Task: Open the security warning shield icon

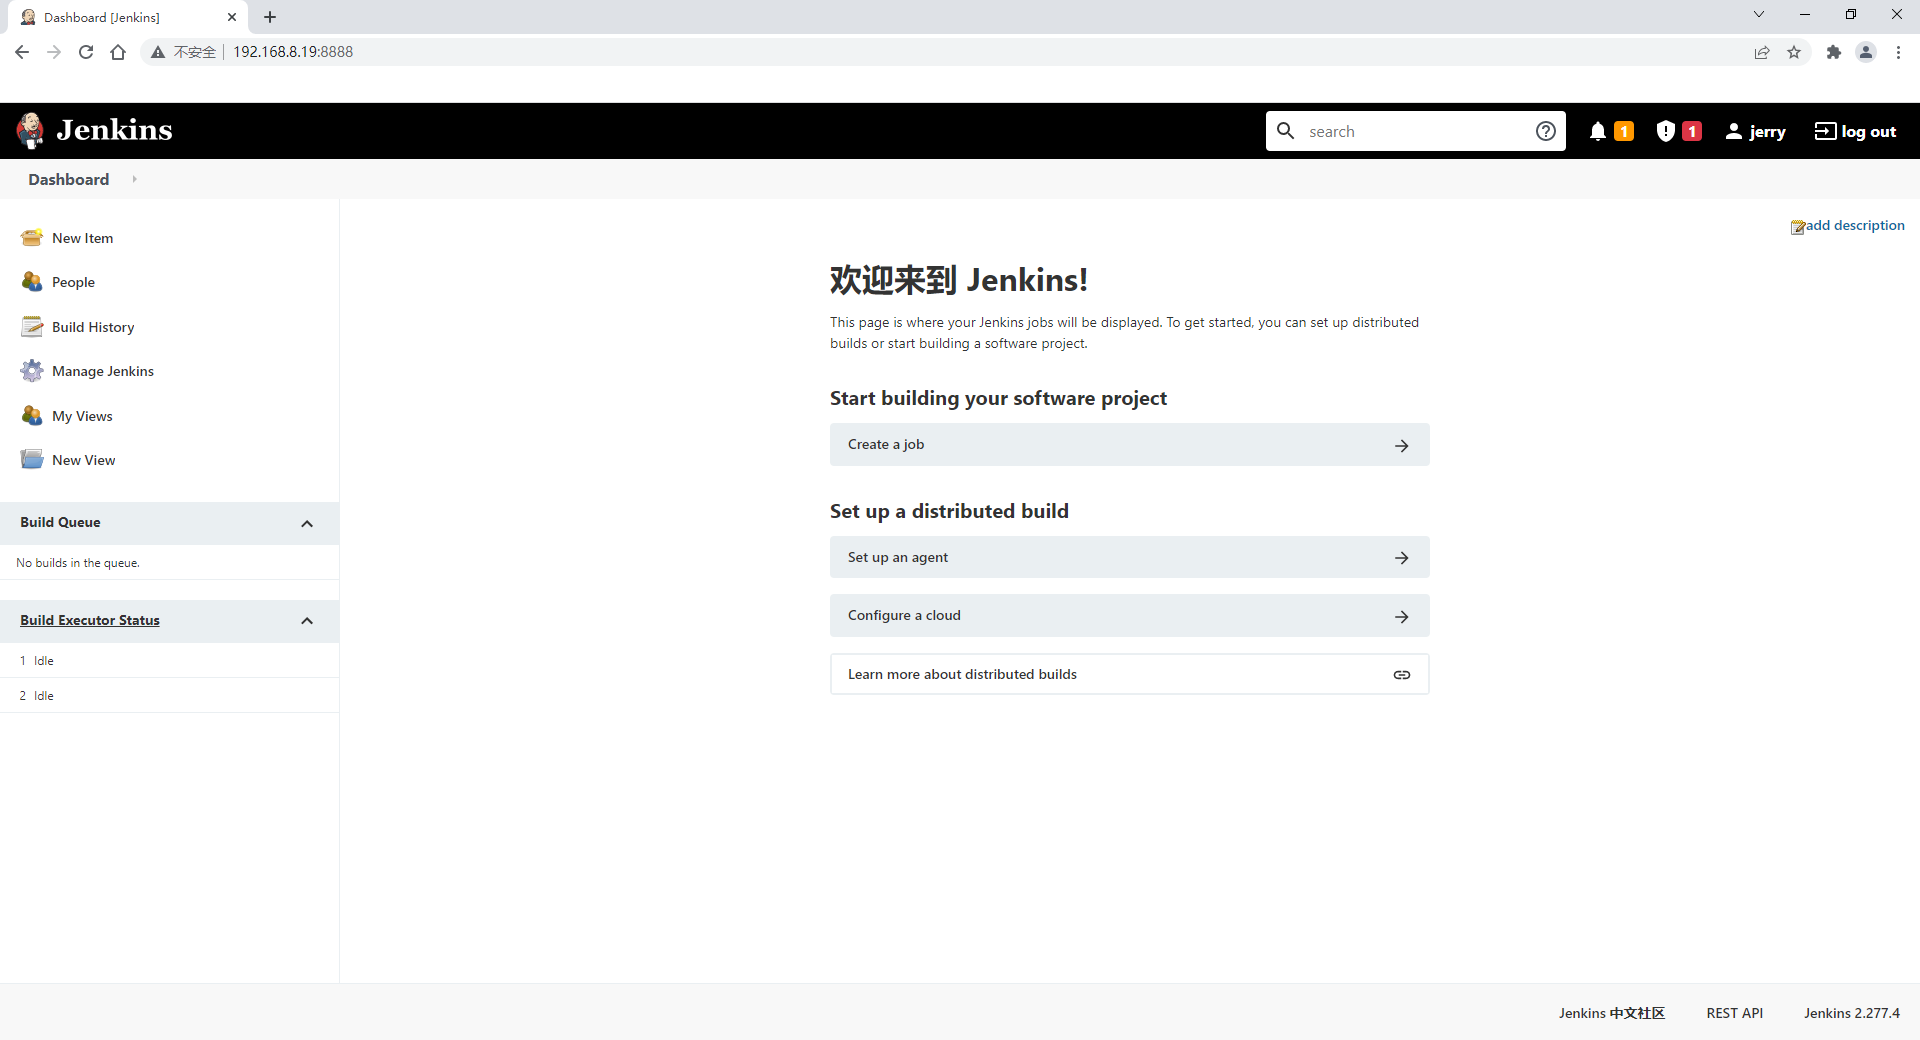Action: 1665,131
